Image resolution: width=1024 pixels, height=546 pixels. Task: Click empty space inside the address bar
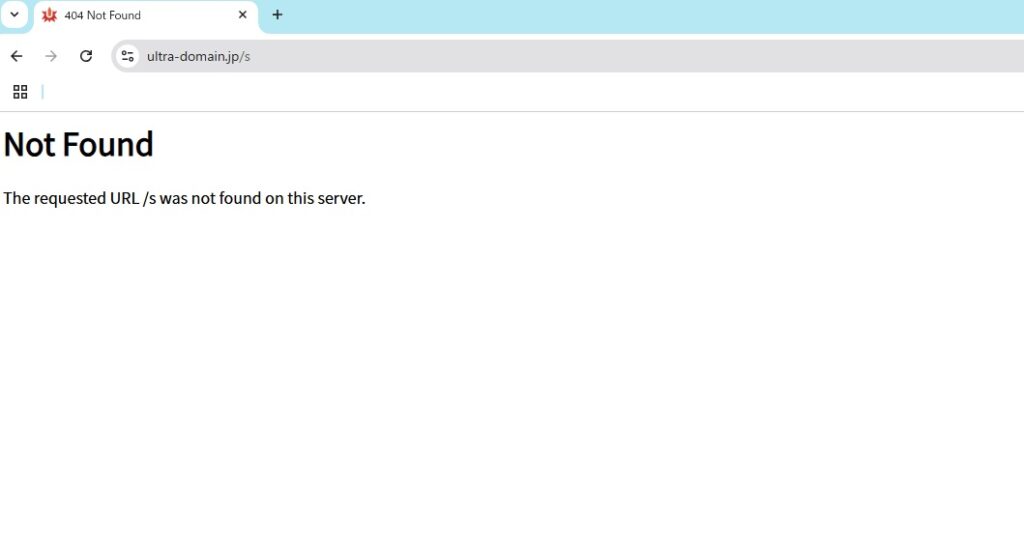(x=600, y=56)
